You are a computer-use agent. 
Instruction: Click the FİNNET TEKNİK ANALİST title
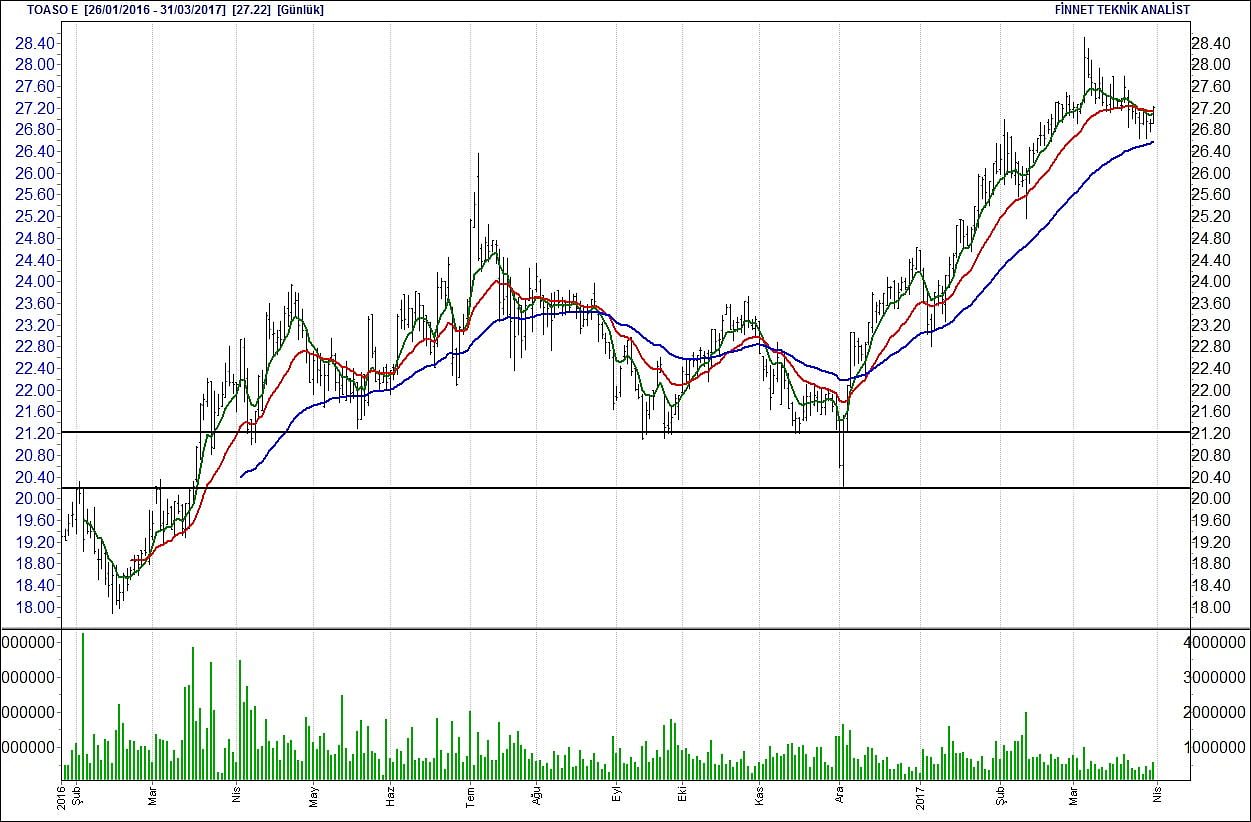tap(1122, 10)
